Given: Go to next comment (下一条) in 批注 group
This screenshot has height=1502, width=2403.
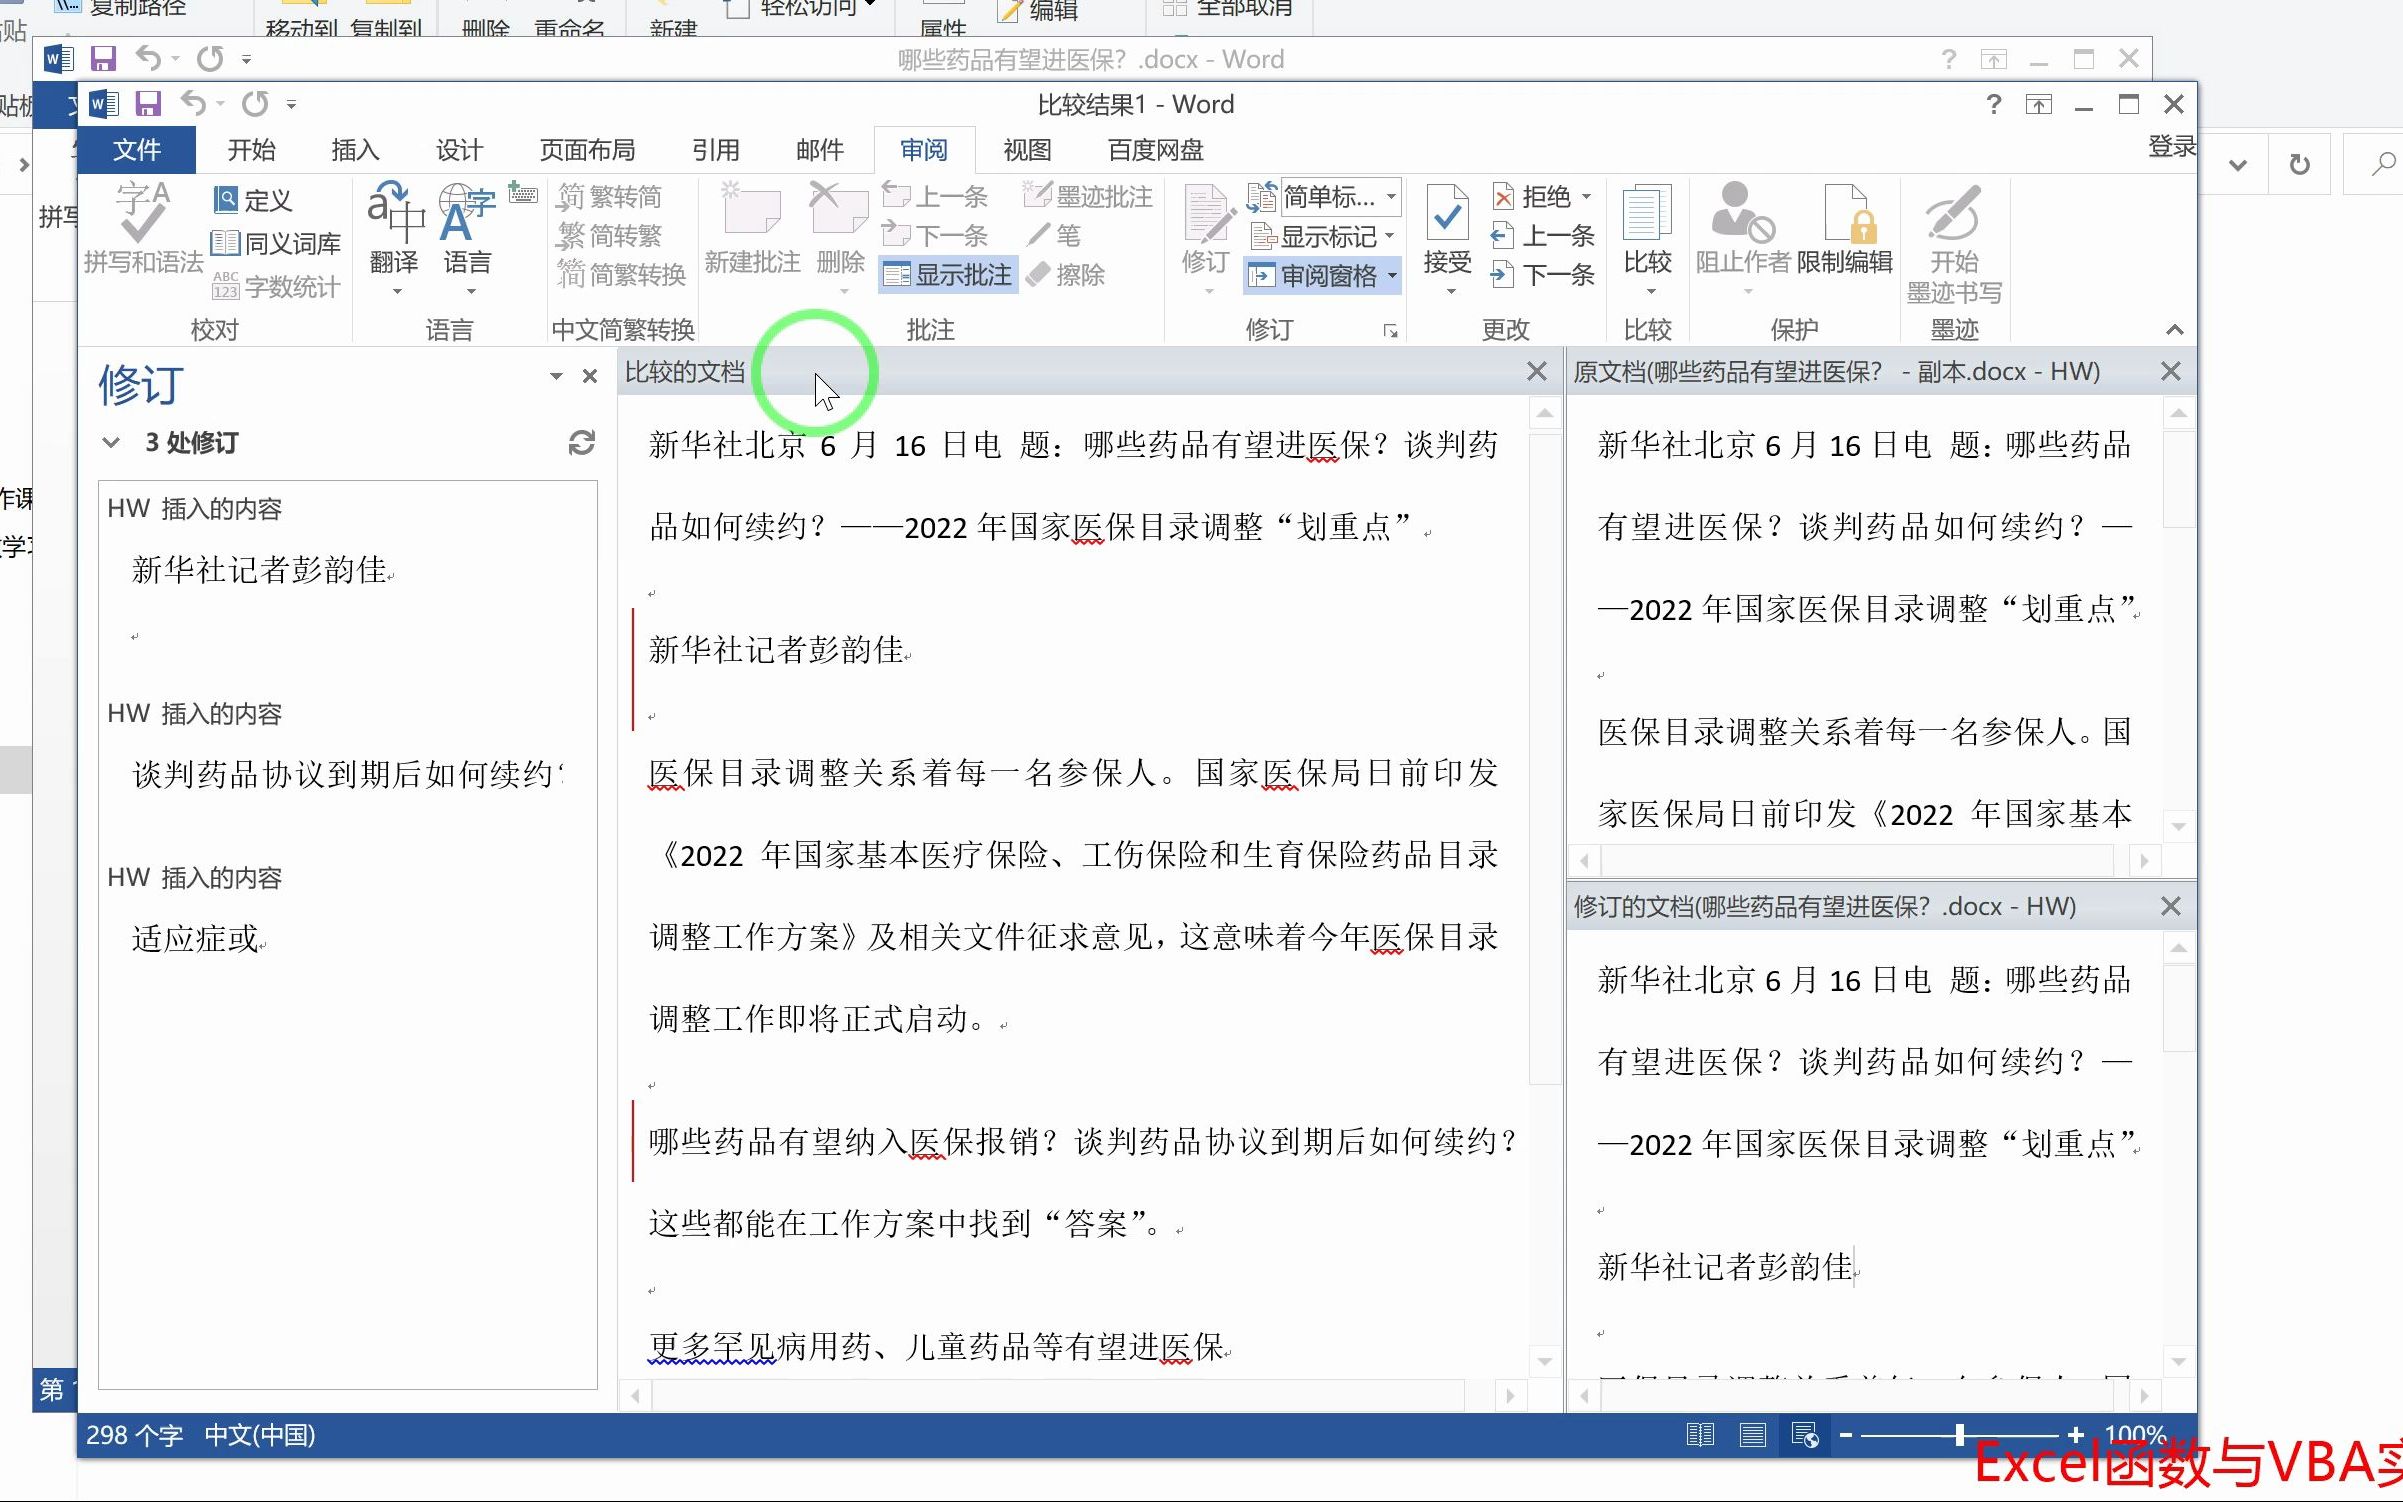Looking at the screenshot, I should [935, 236].
